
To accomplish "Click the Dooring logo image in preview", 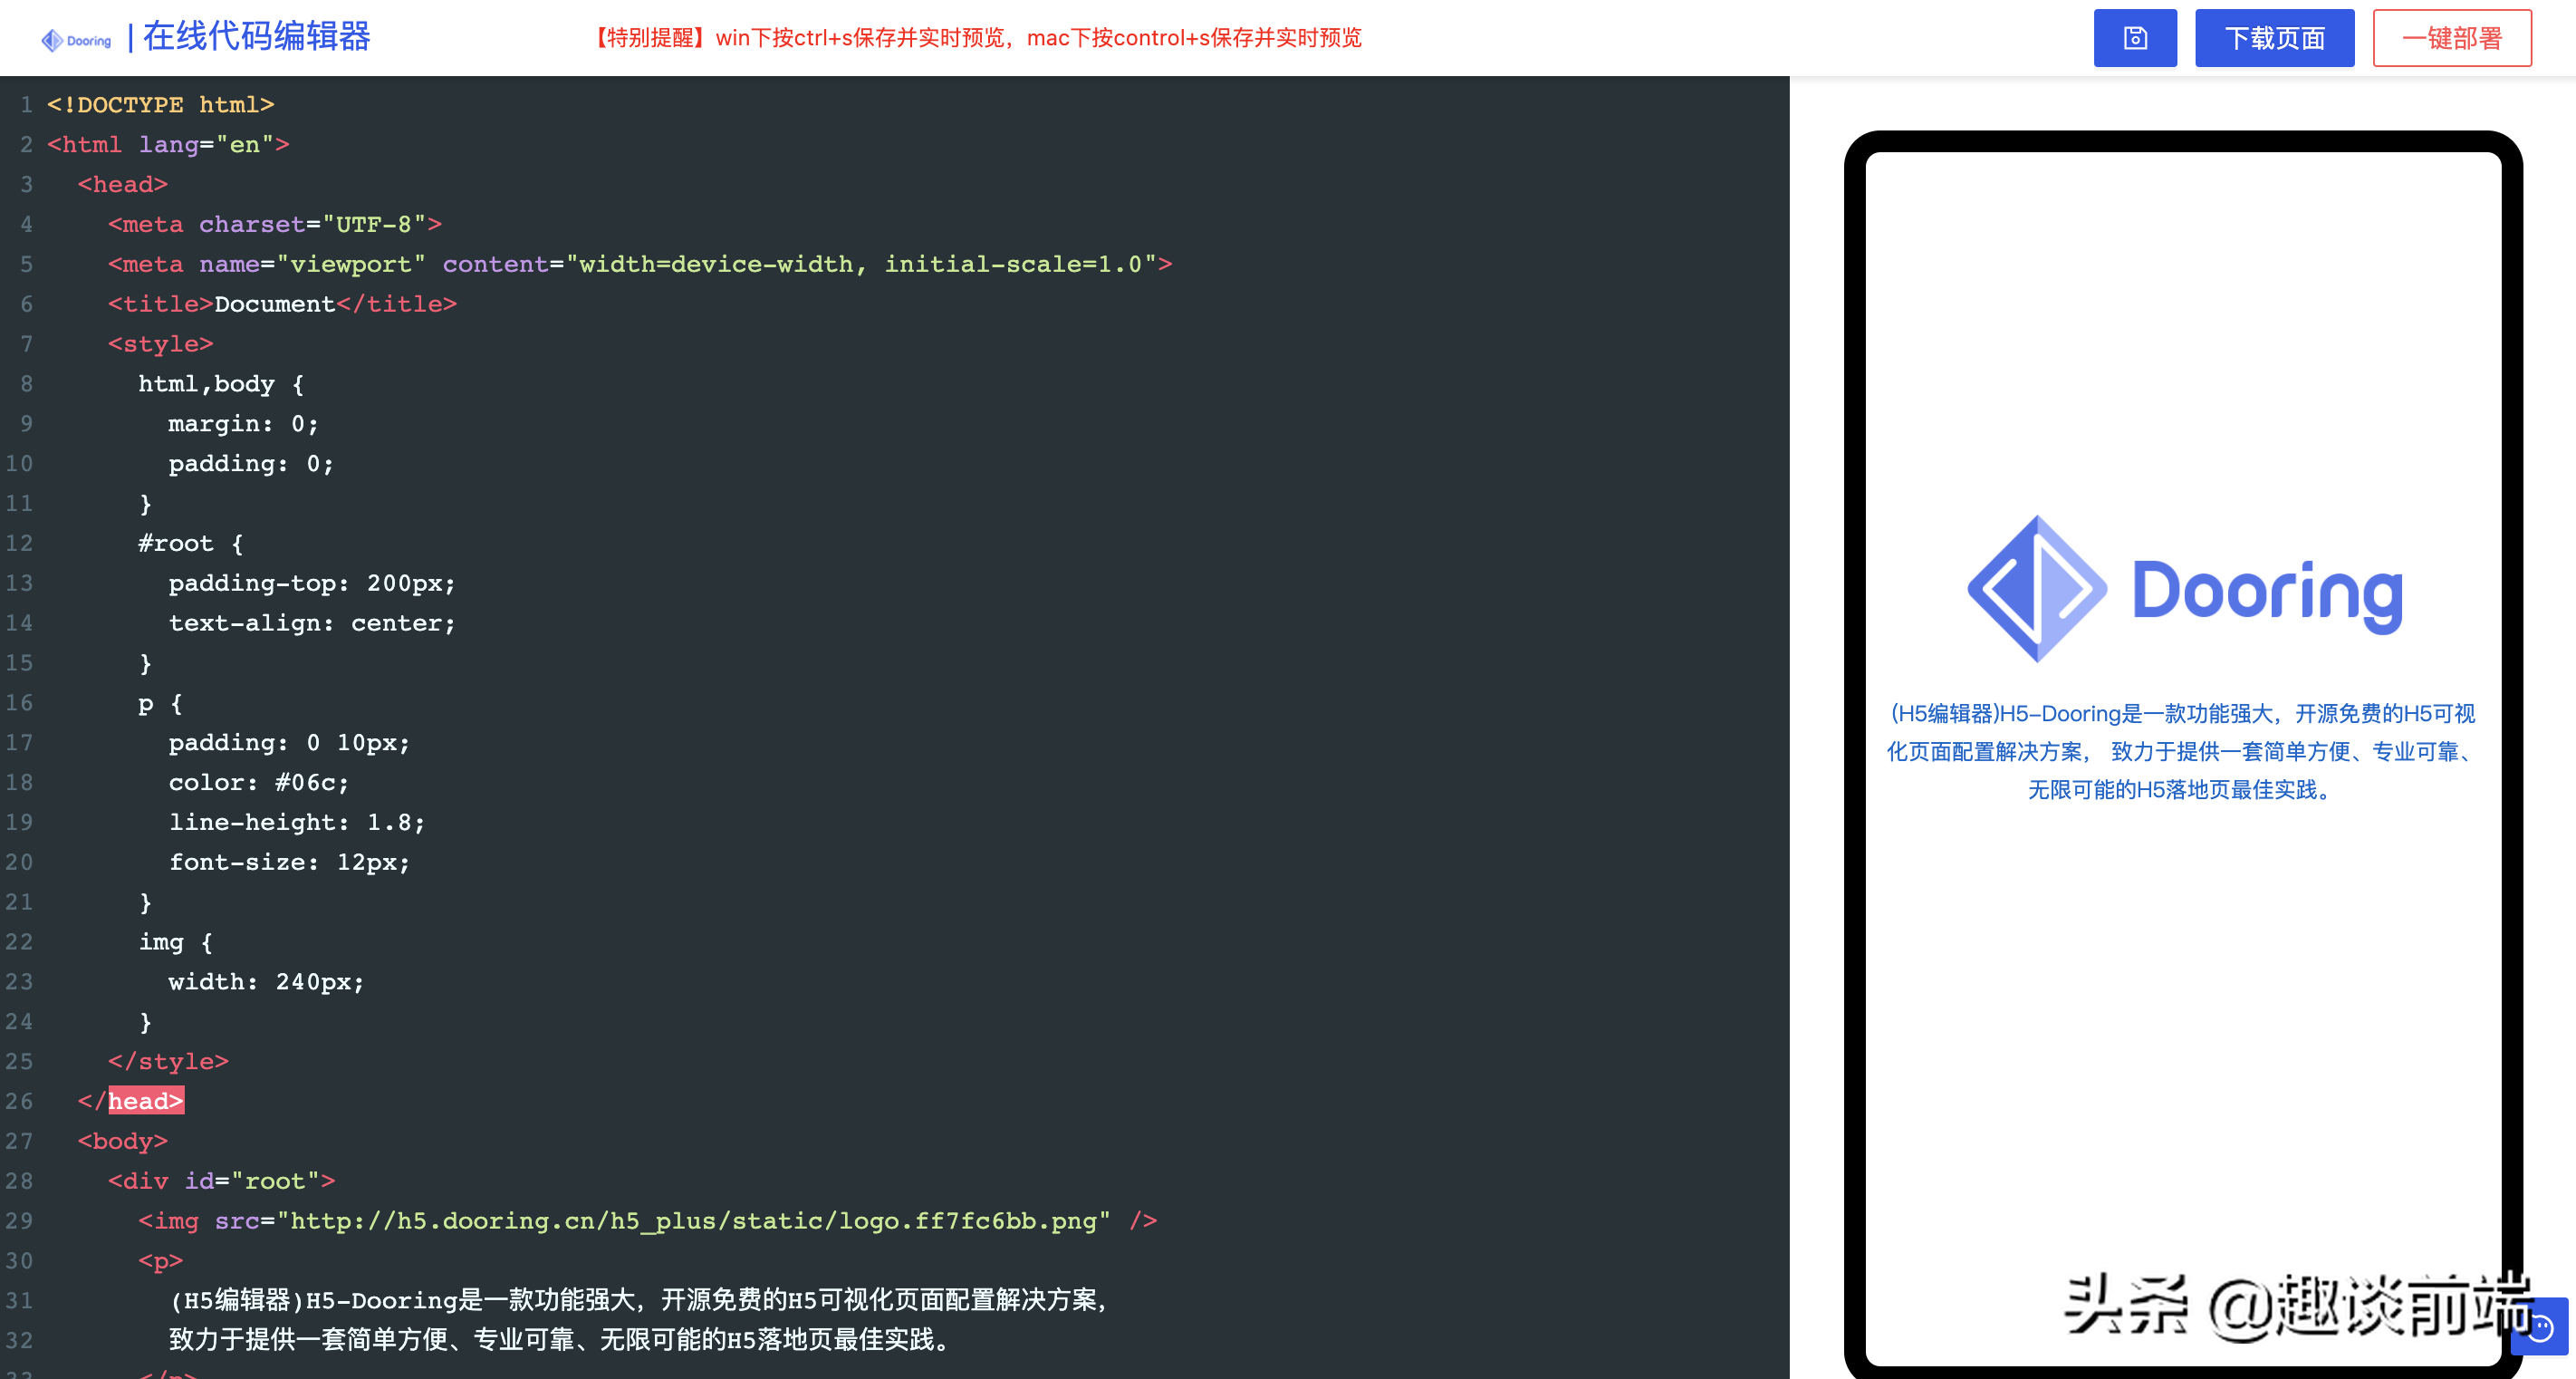I will click(2184, 589).
